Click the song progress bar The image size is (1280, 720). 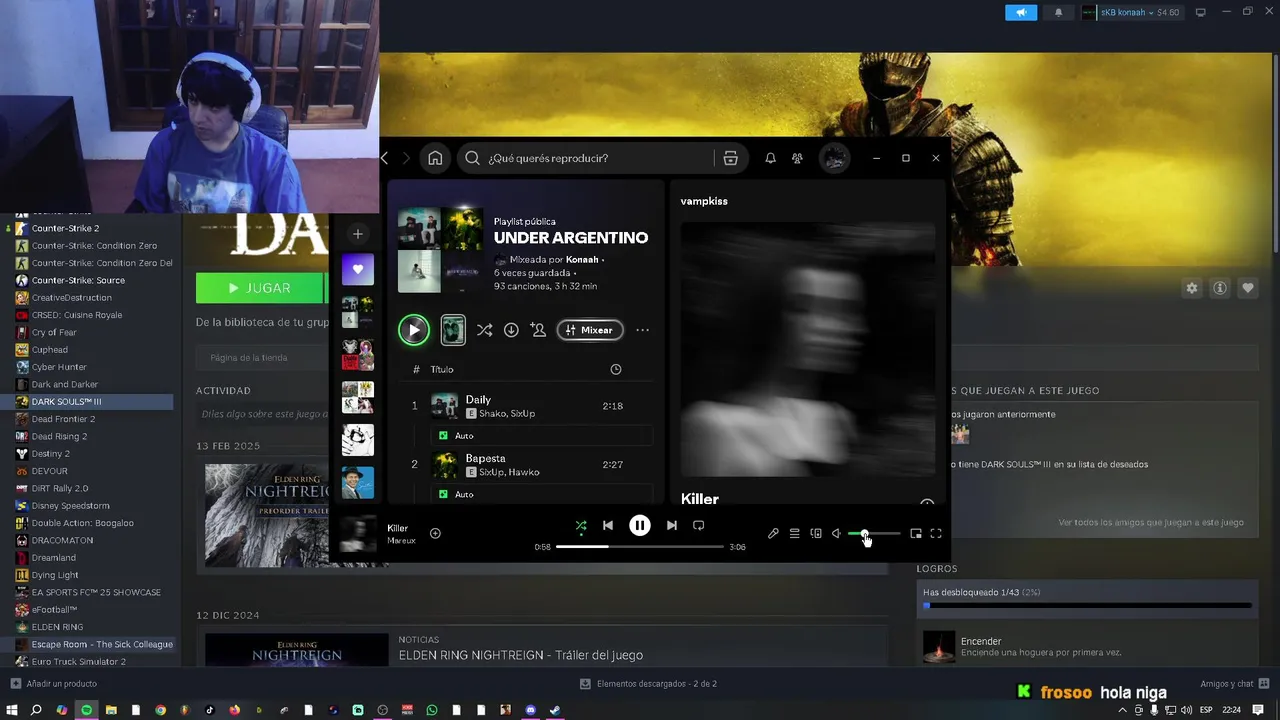[x=640, y=547]
